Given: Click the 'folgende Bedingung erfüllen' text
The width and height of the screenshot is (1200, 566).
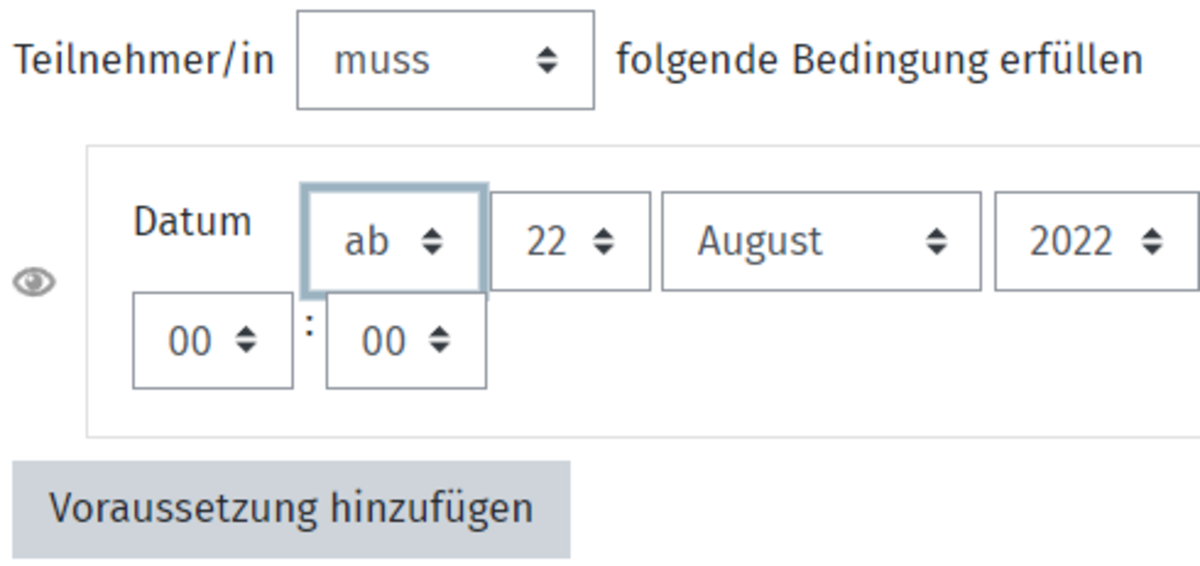Looking at the screenshot, I should tap(879, 60).
